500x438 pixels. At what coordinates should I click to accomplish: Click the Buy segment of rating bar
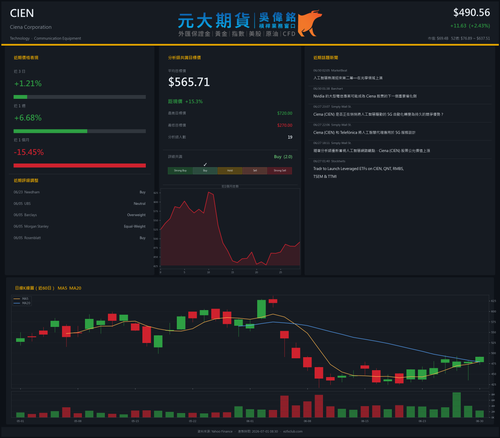click(205, 171)
